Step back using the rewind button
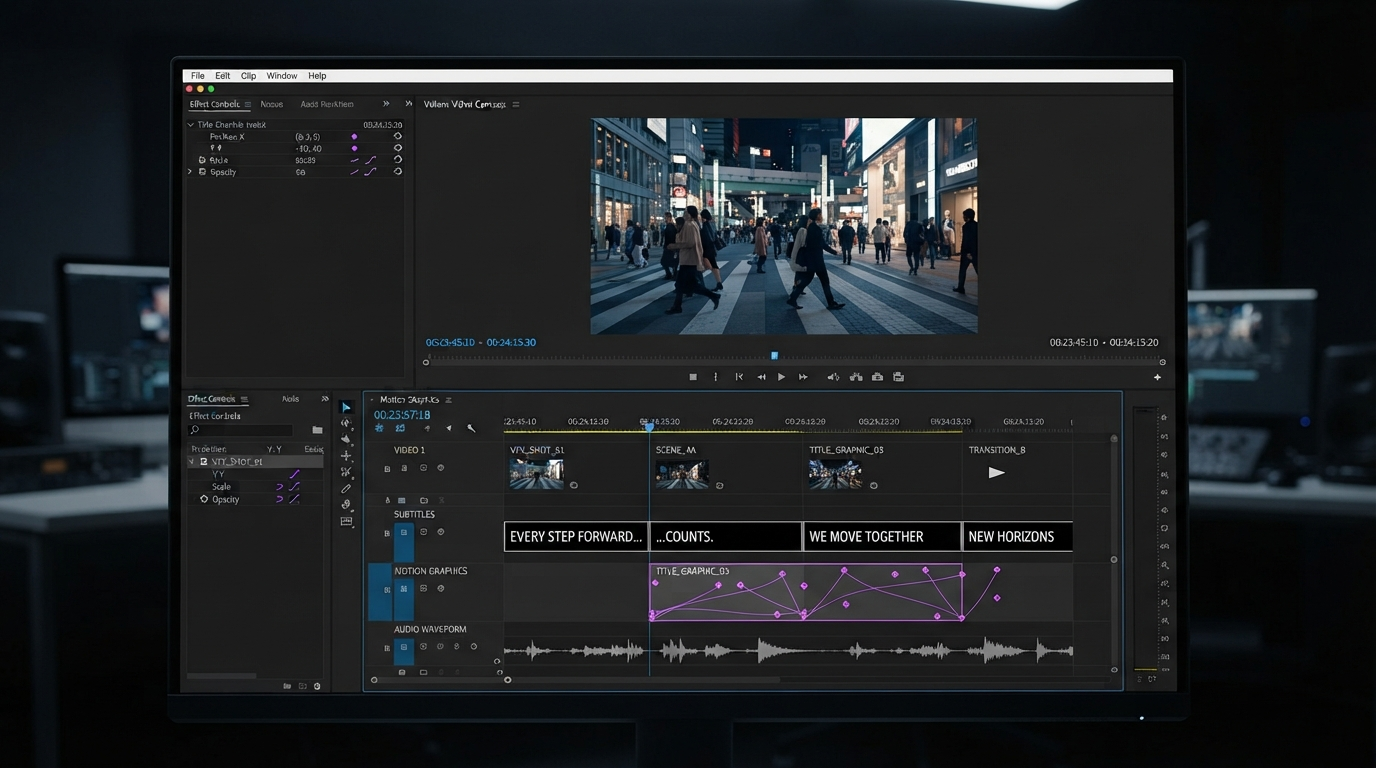 (x=761, y=377)
